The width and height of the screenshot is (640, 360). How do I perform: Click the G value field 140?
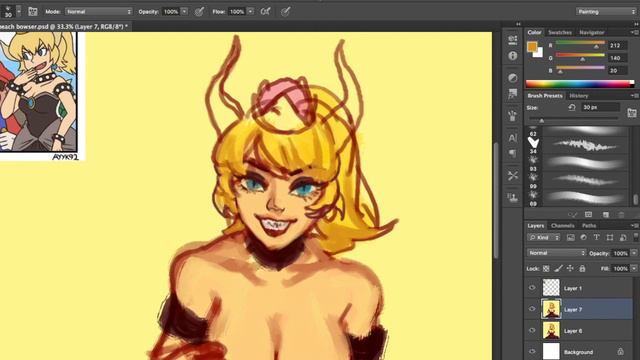click(x=618, y=58)
